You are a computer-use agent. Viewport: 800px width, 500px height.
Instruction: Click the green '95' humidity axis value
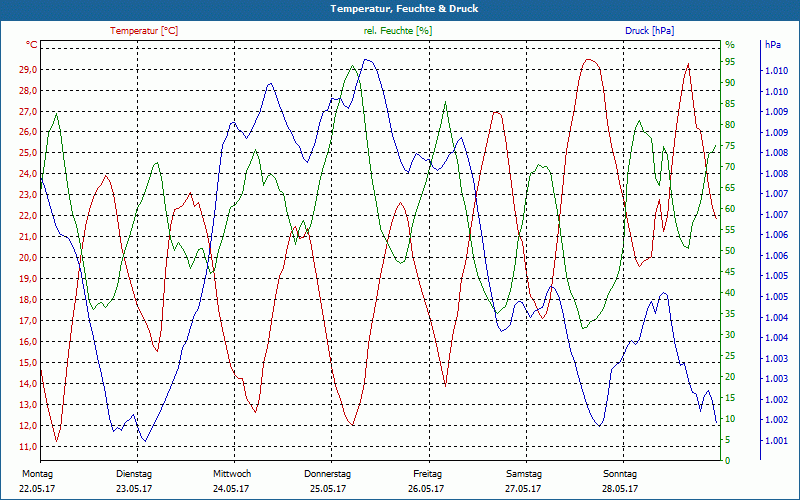(730, 62)
